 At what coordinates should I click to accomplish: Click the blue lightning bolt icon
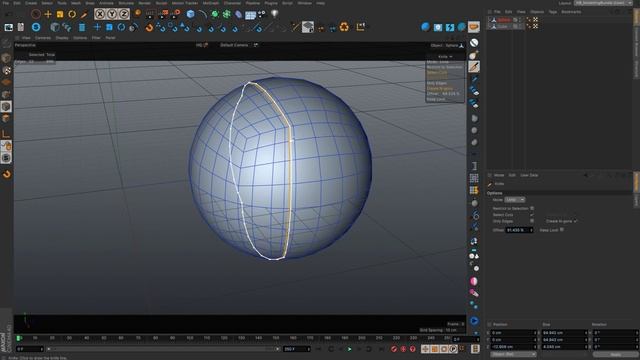coord(449,27)
